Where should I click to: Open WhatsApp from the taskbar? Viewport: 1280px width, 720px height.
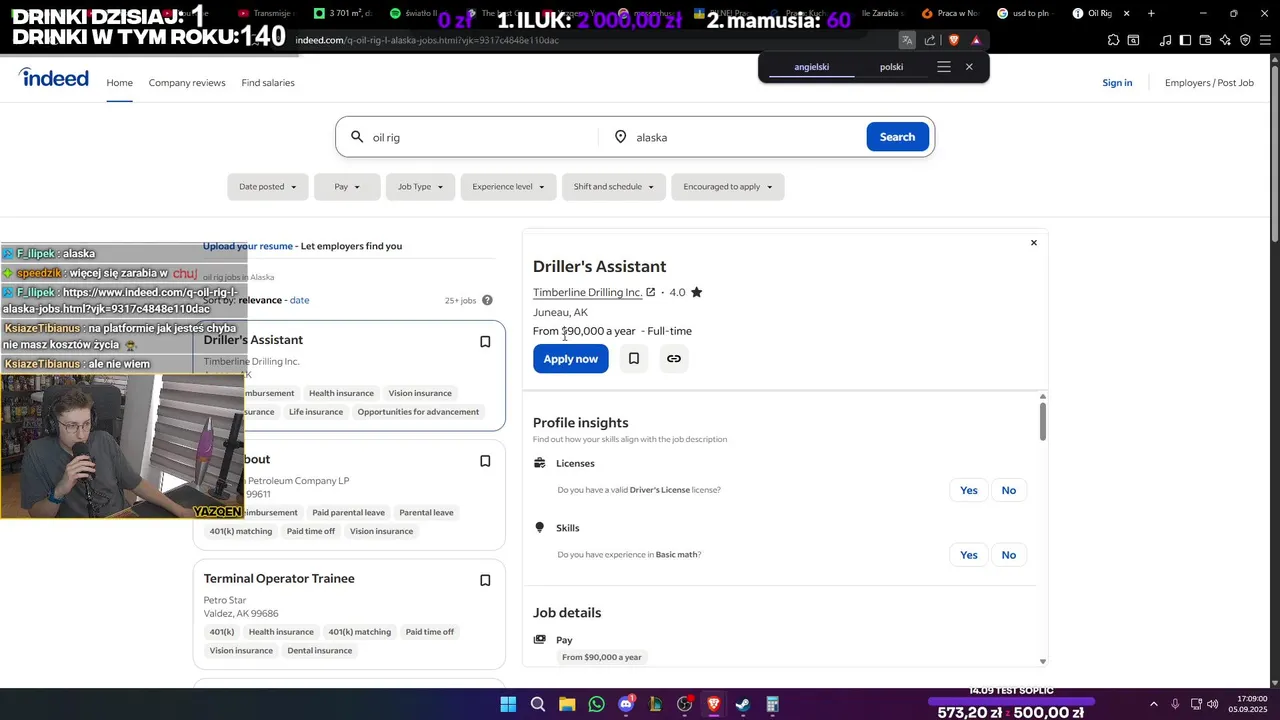pos(597,704)
